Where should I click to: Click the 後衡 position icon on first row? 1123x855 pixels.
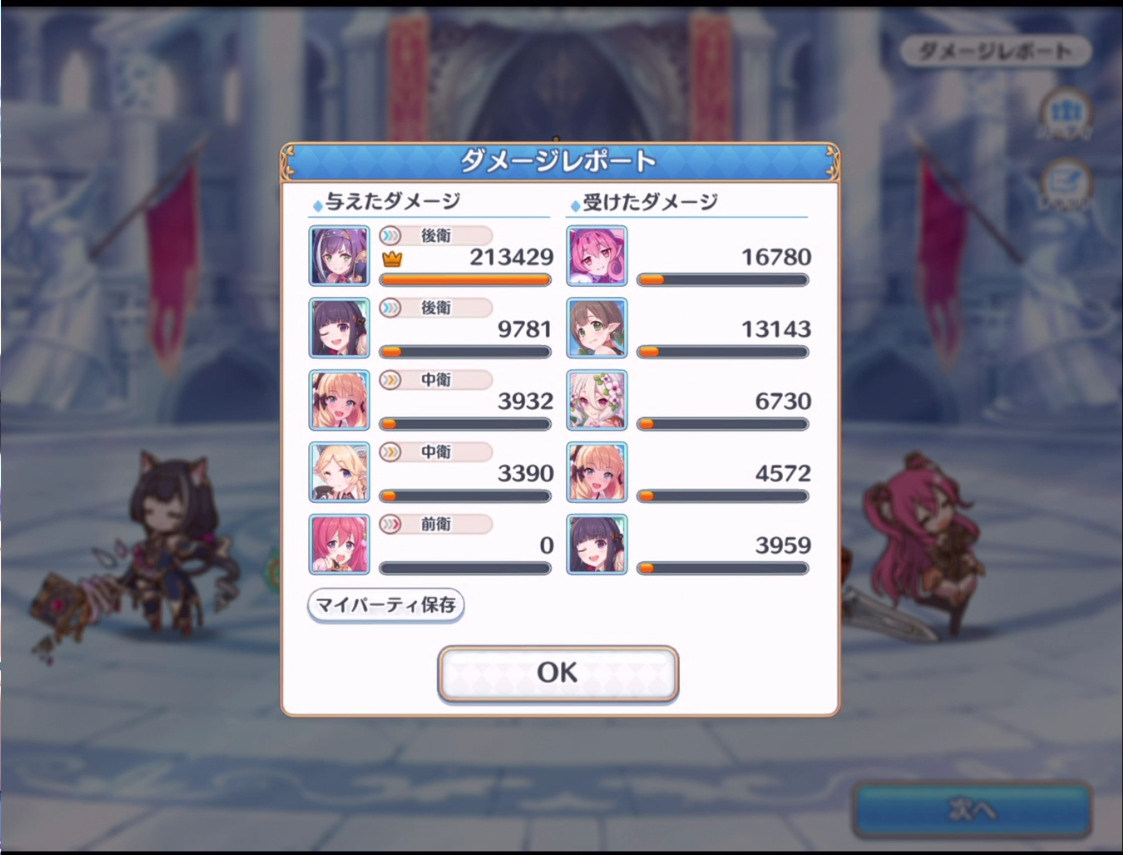click(390, 235)
